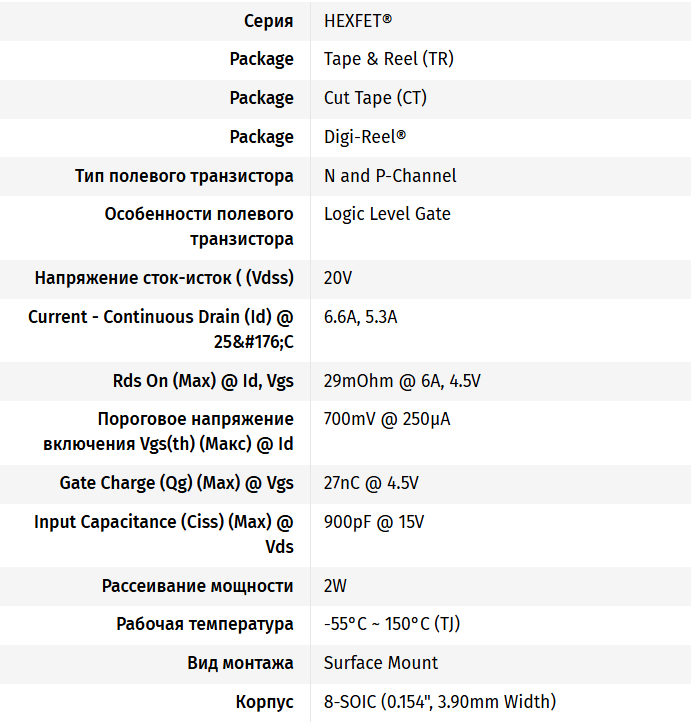
Task: Select the Tape & Reel (TR) value
Action: (388, 59)
